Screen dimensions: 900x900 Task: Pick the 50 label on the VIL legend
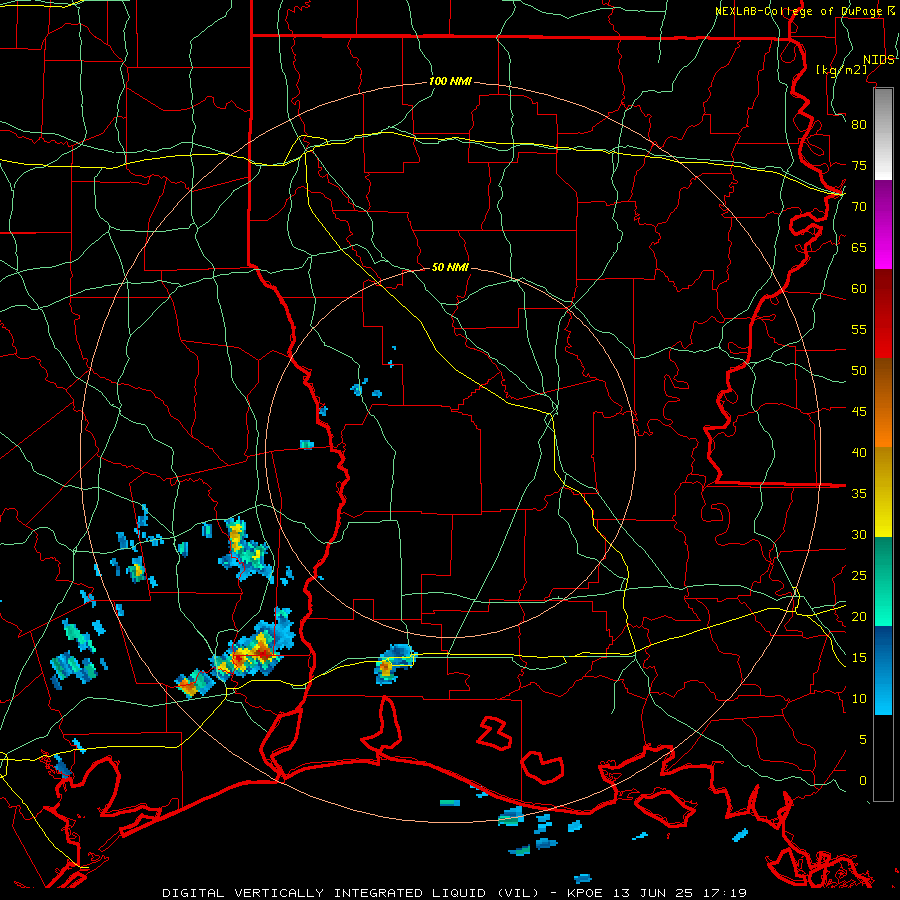click(859, 371)
